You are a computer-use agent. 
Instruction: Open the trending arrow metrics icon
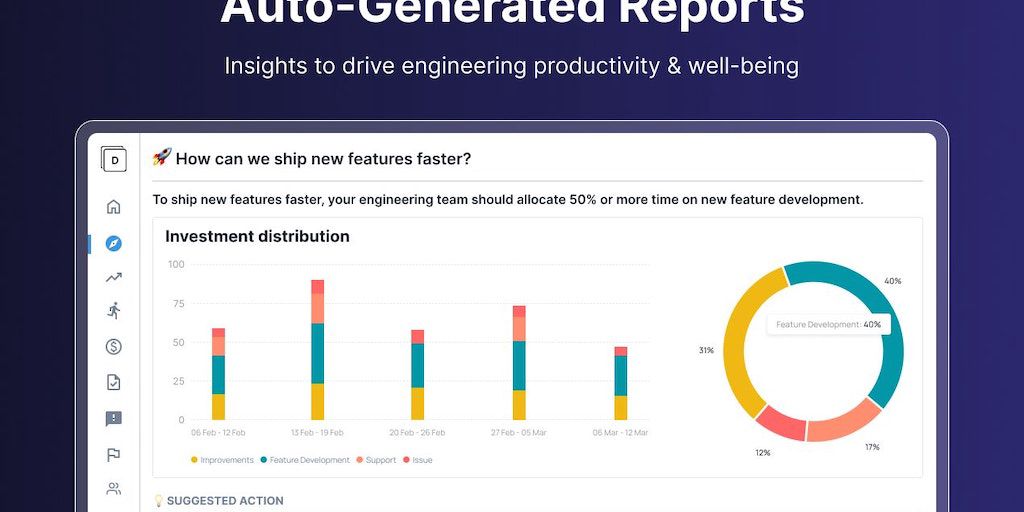[114, 277]
